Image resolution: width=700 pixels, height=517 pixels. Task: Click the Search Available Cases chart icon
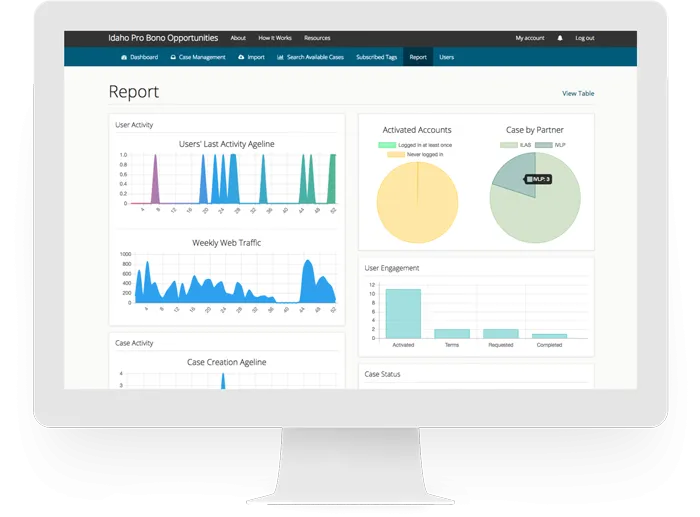[x=280, y=57]
